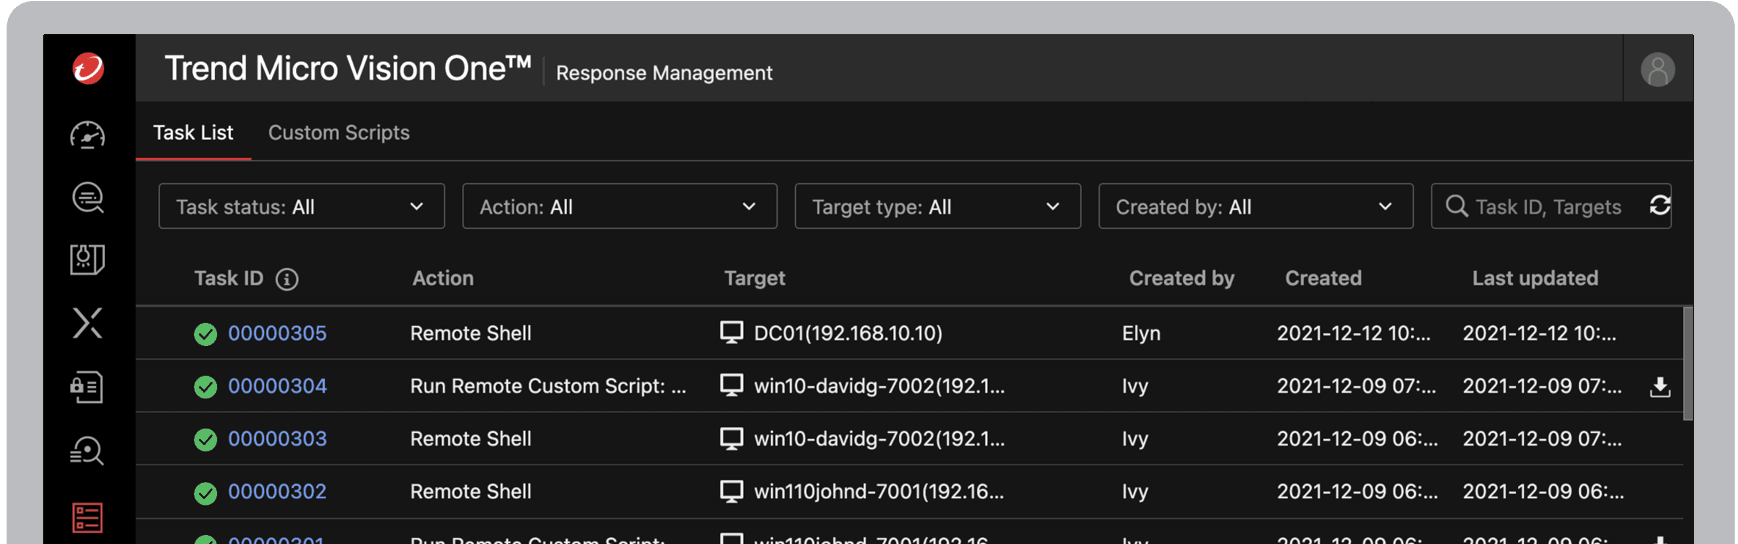This screenshot has height=544, width=1738.
Task: Click the Last updated column header
Action: coord(1535,278)
